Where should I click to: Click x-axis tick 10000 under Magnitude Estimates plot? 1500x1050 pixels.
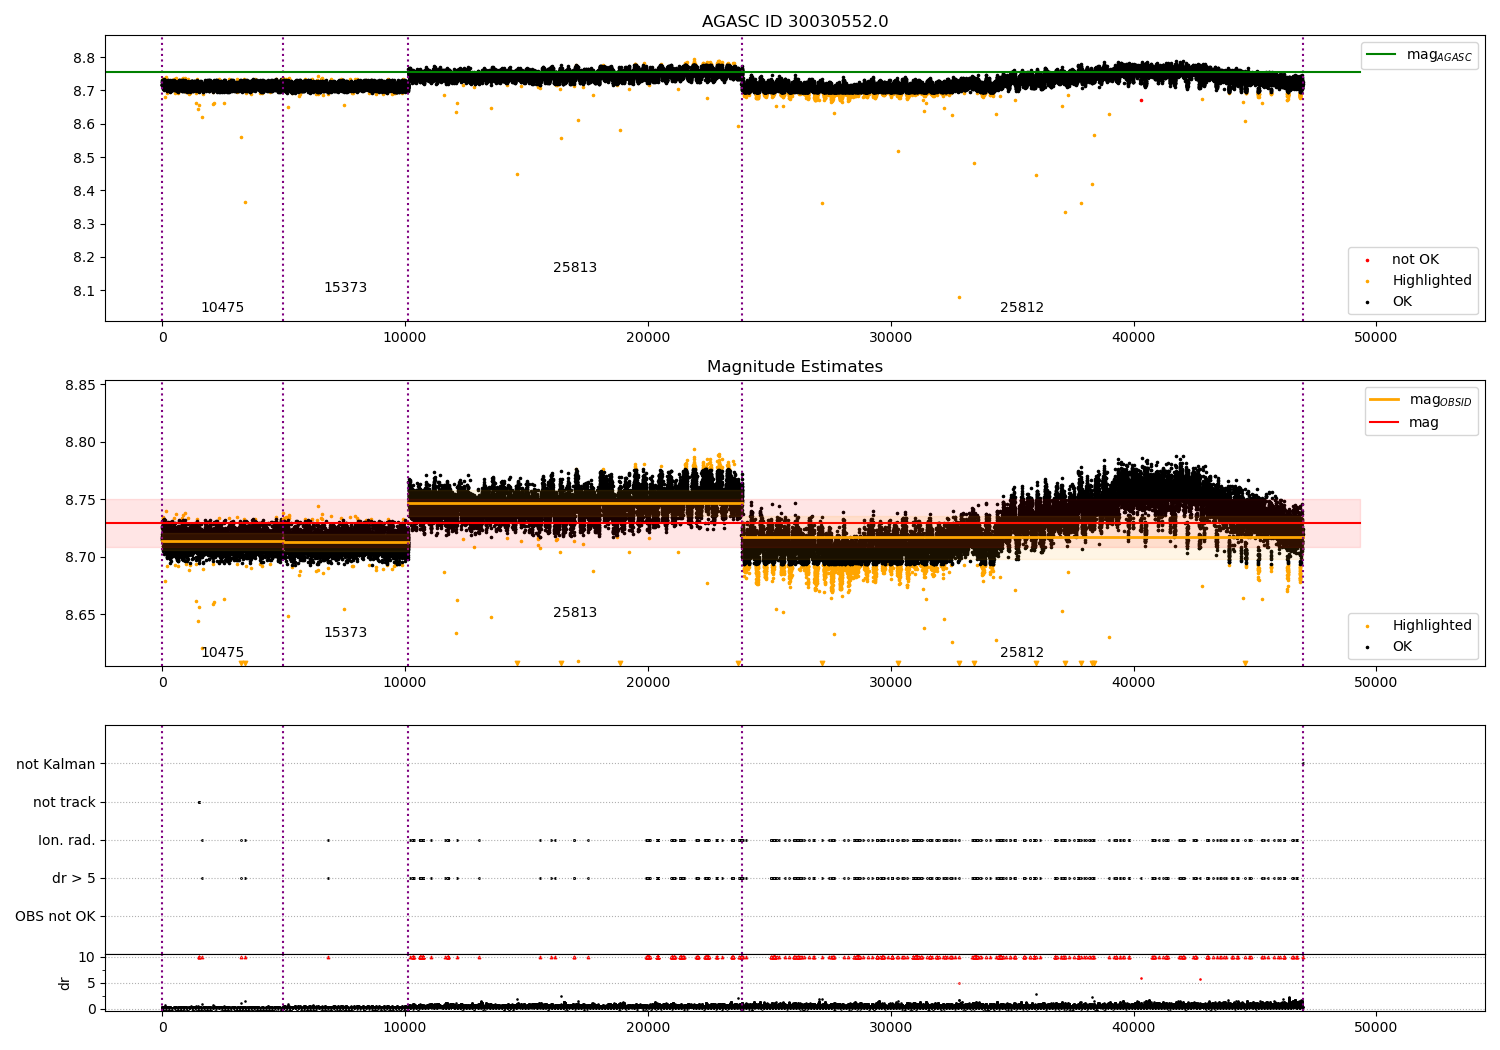tap(405, 683)
